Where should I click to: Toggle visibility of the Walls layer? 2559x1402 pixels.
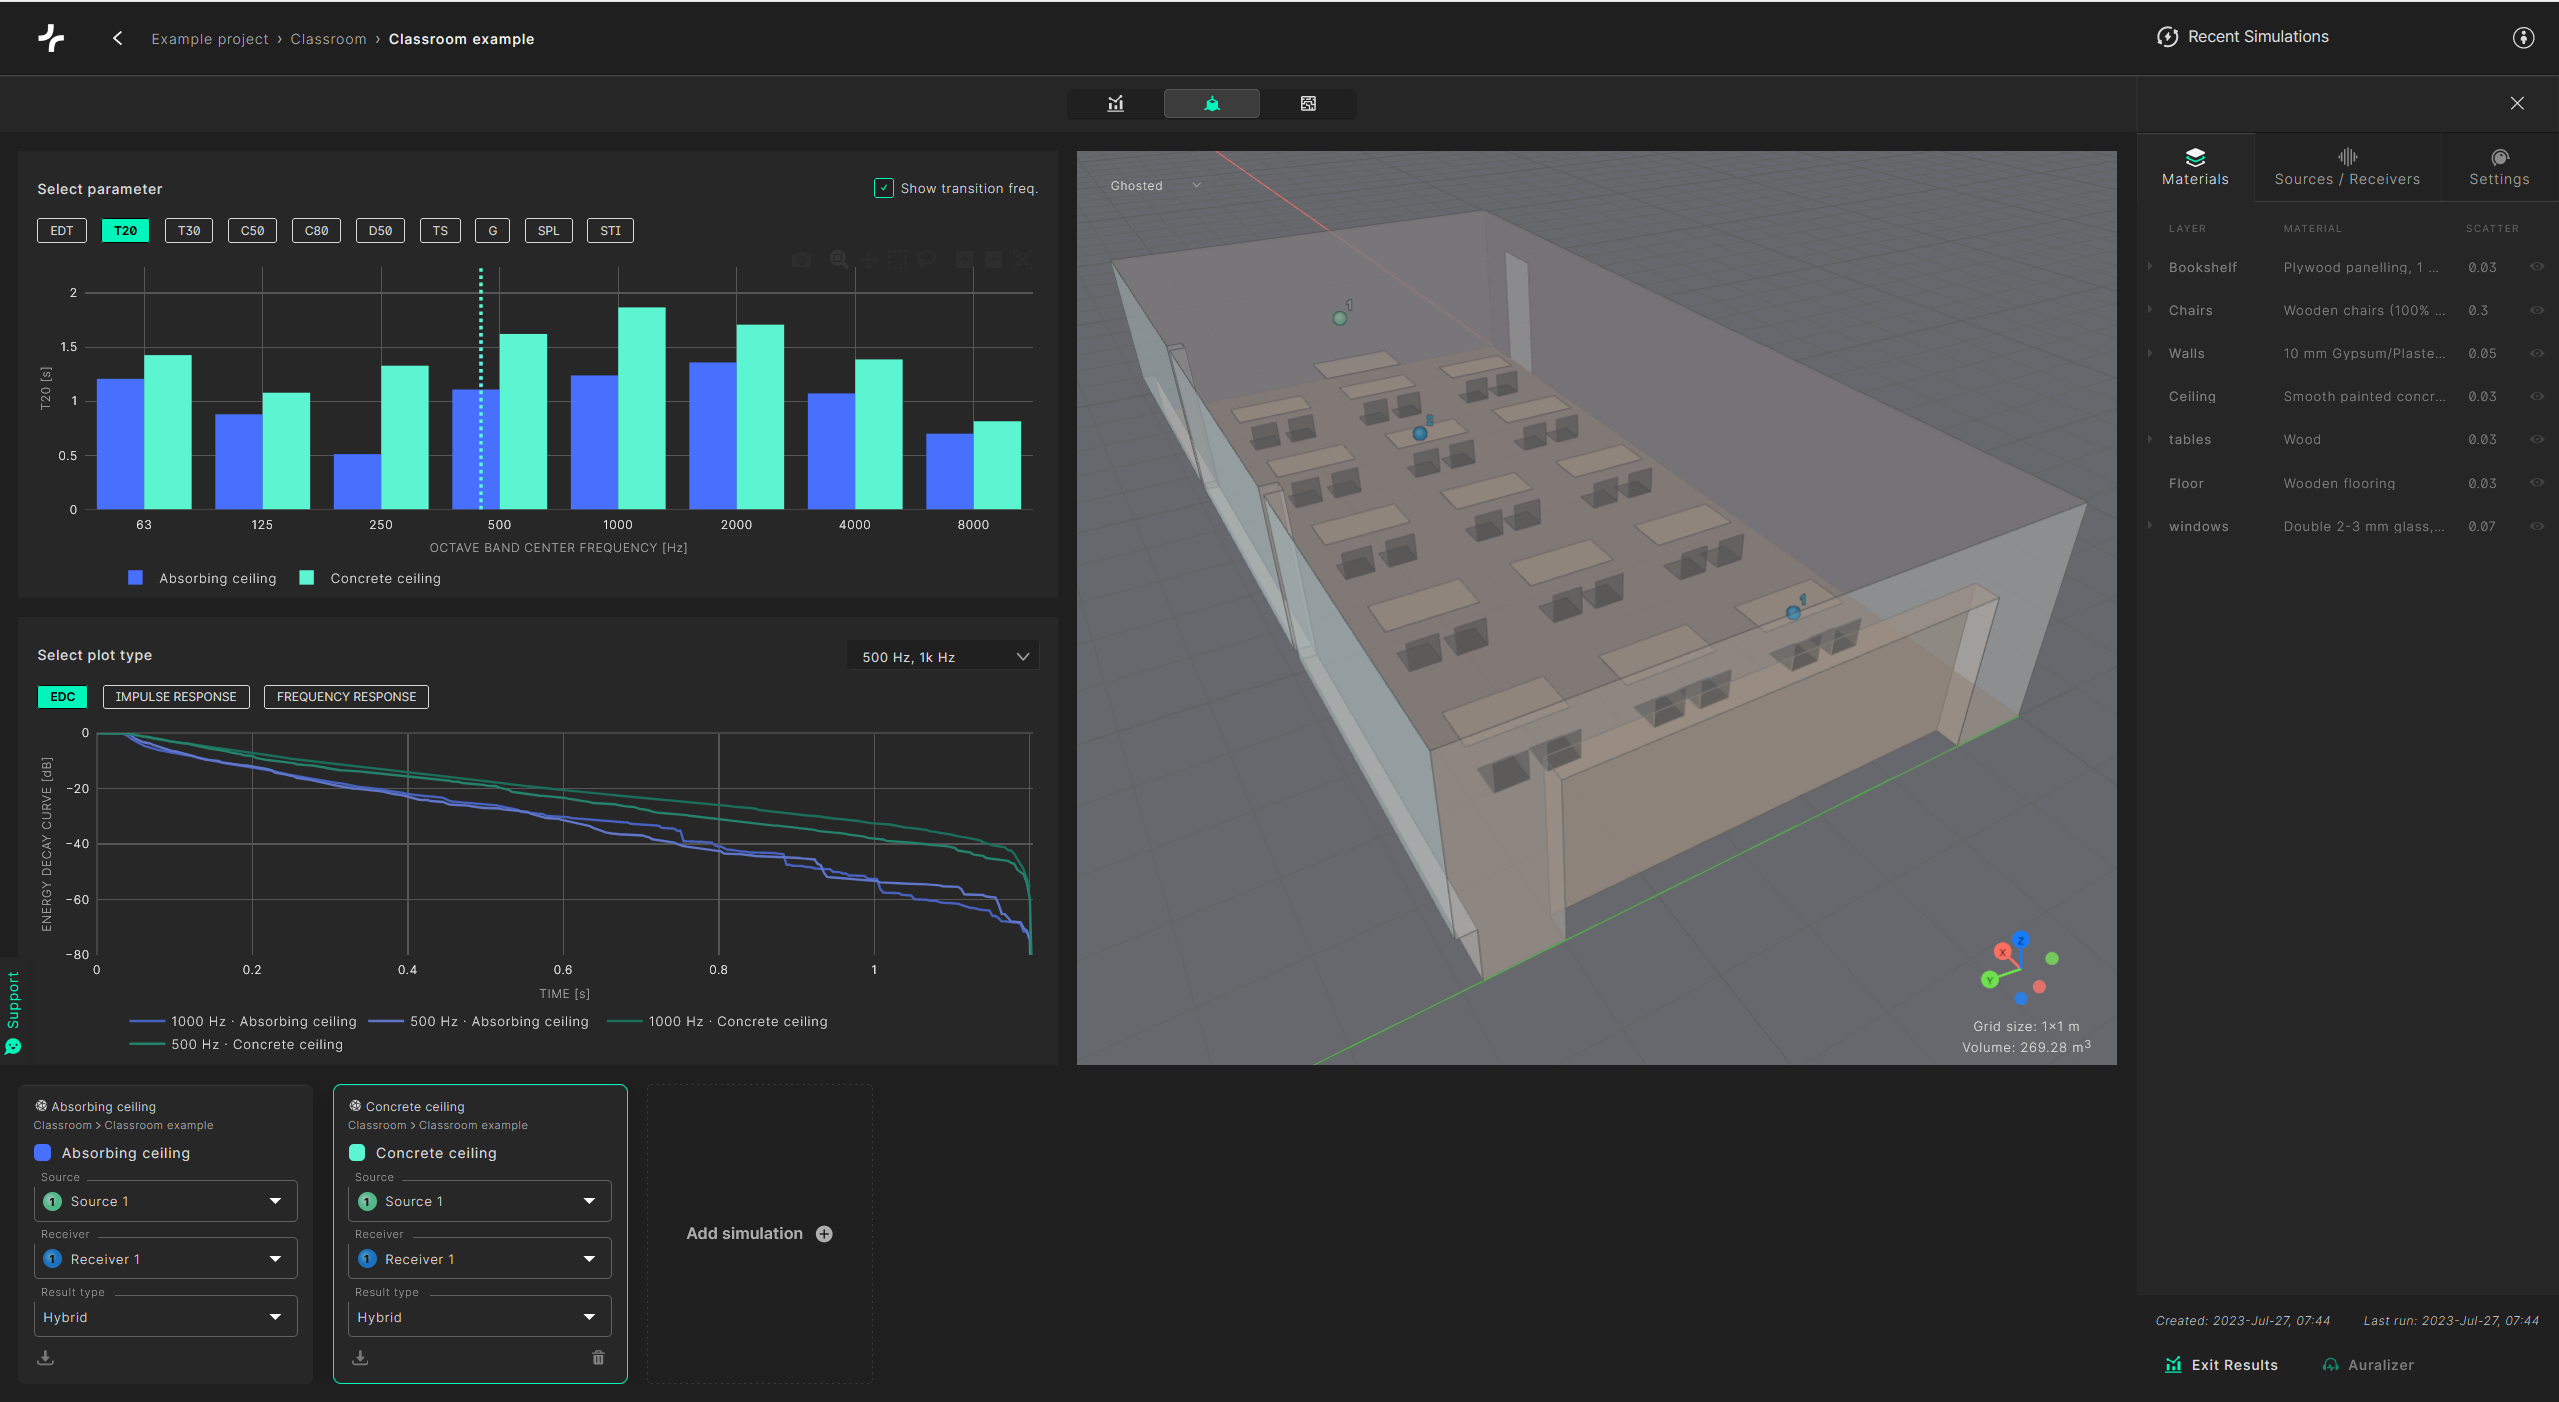click(x=2536, y=353)
